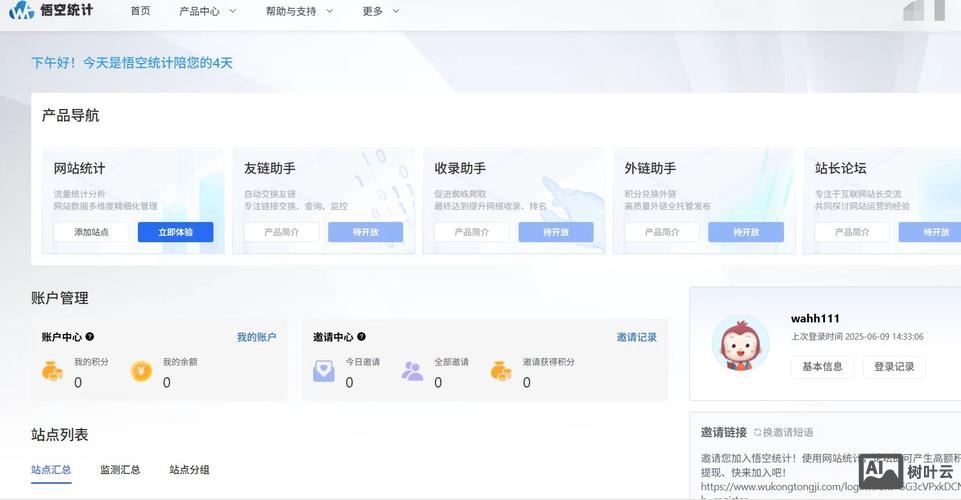Click the monkey avatar image
961x500 pixels.
click(x=740, y=344)
